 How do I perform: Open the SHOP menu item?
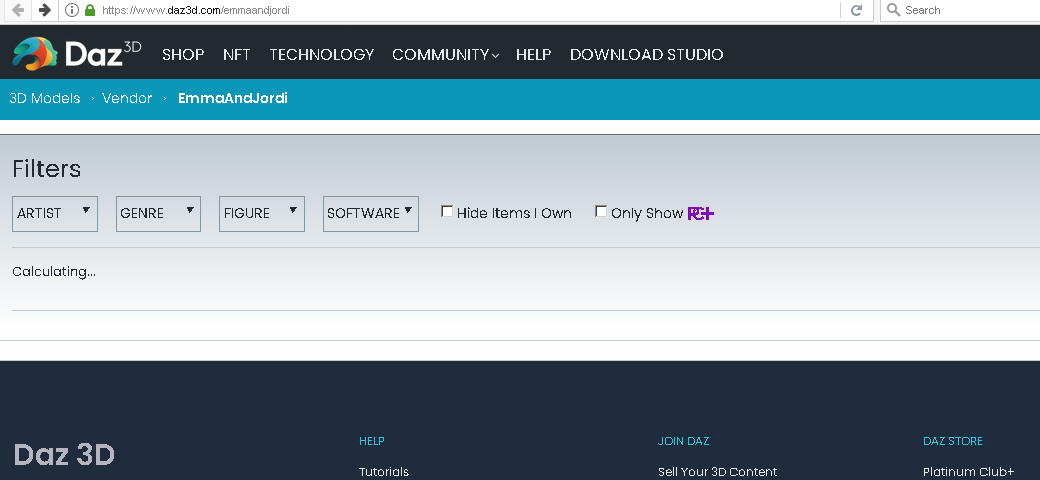(183, 54)
